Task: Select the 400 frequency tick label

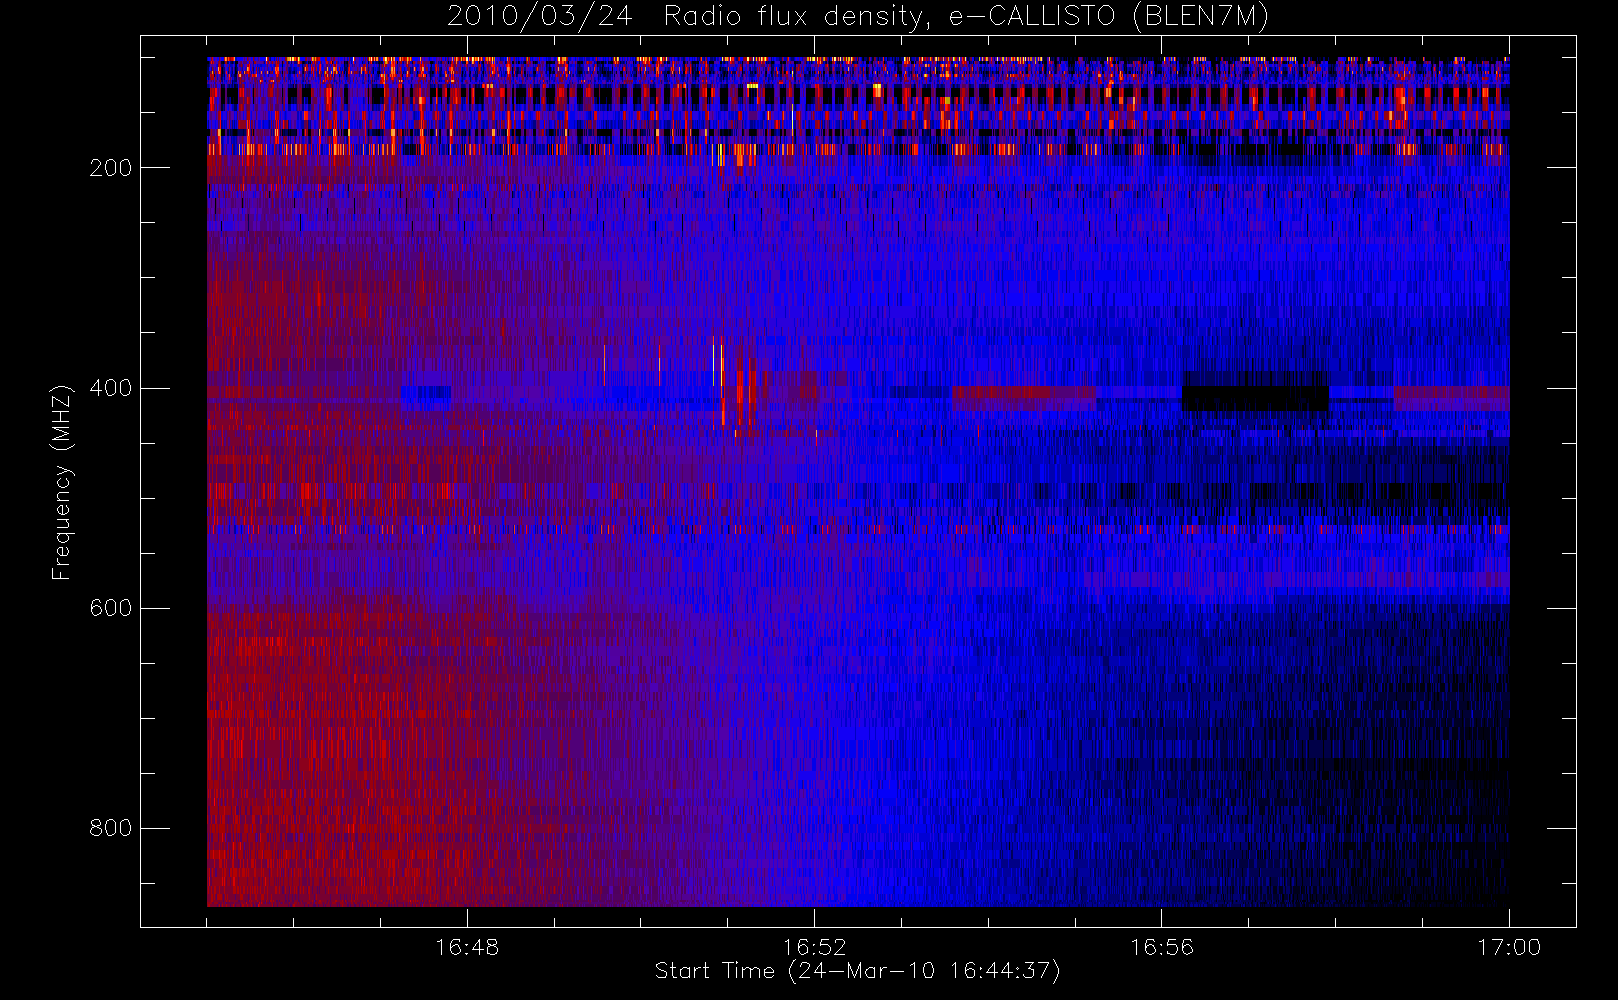Action: (x=110, y=388)
